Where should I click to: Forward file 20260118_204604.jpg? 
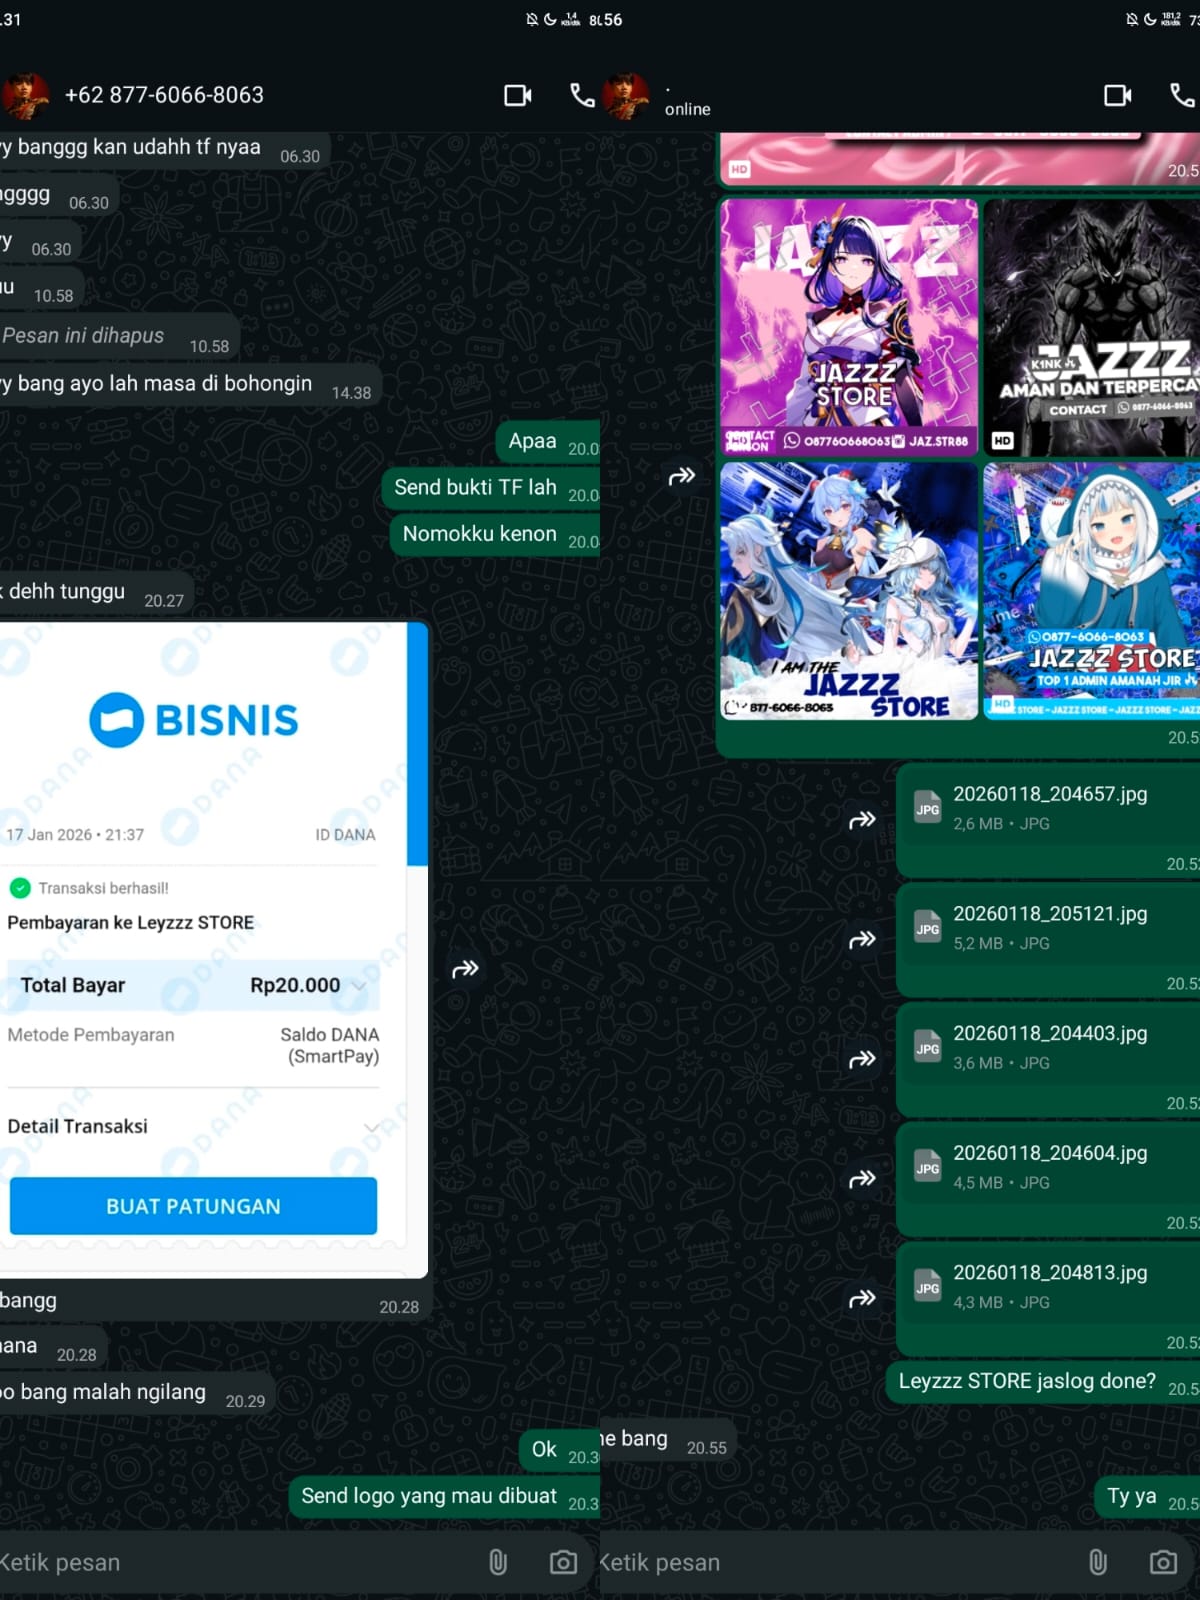click(862, 1179)
